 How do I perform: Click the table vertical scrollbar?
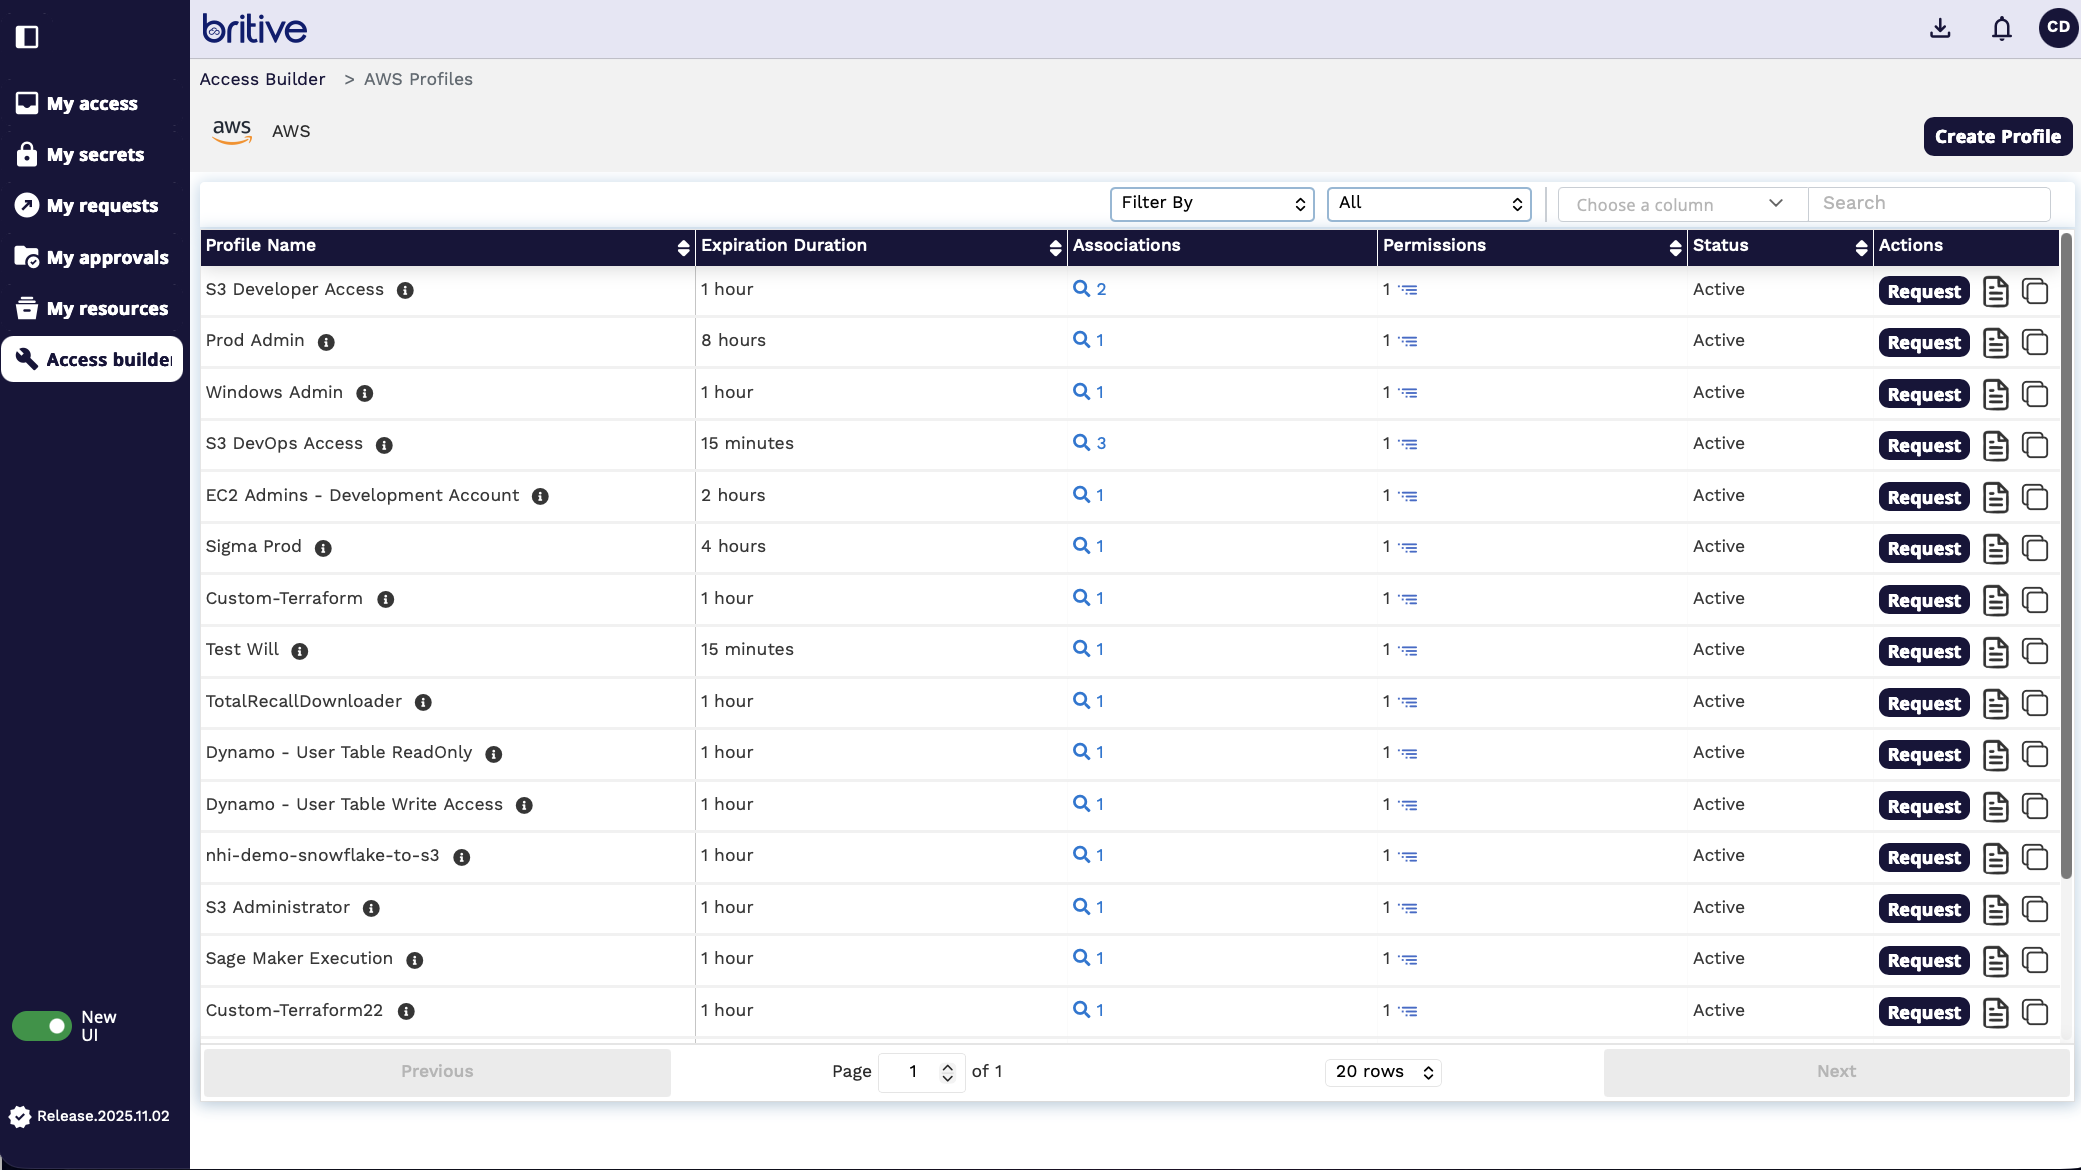tap(2066, 555)
